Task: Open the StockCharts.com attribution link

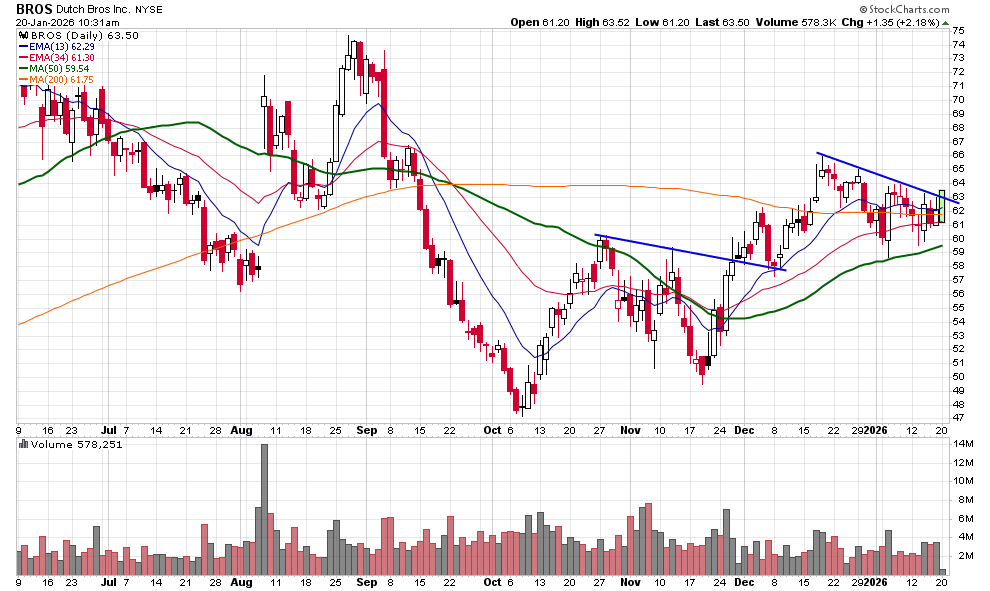Action: (x=904, y=9)
